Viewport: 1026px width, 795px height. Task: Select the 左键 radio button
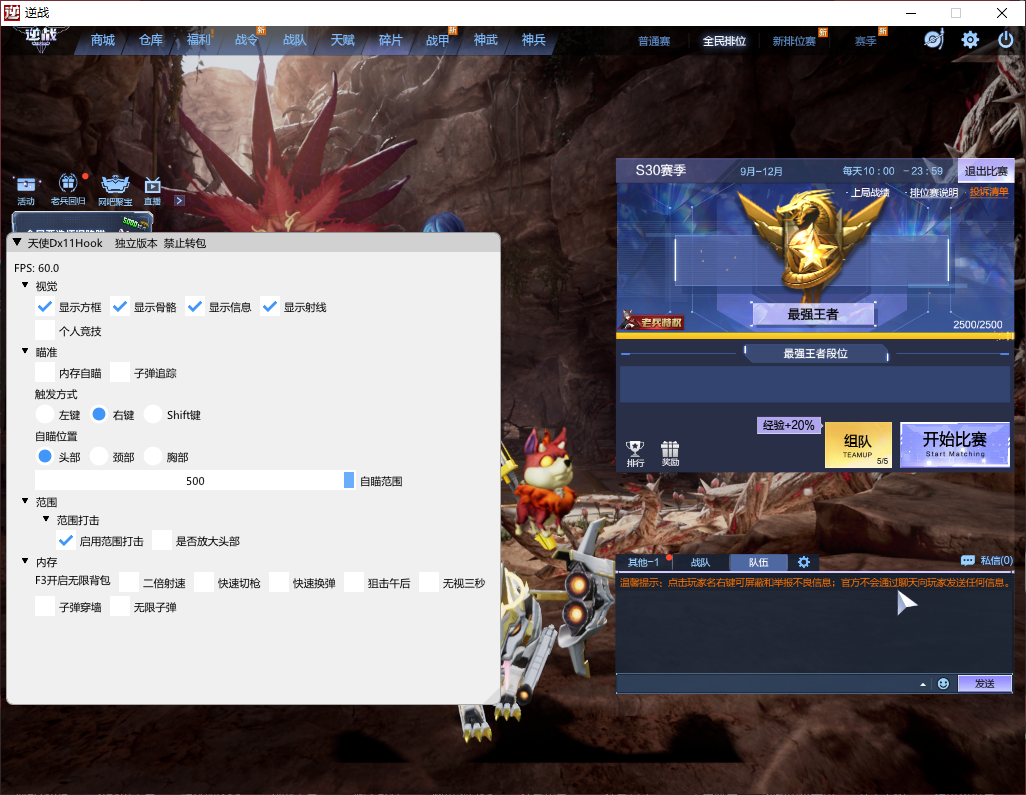(45, 414)
